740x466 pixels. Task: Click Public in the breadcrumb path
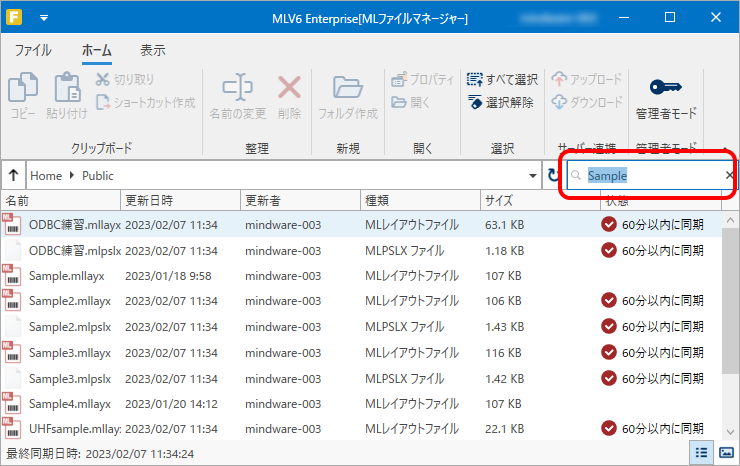tap(98, 176)
